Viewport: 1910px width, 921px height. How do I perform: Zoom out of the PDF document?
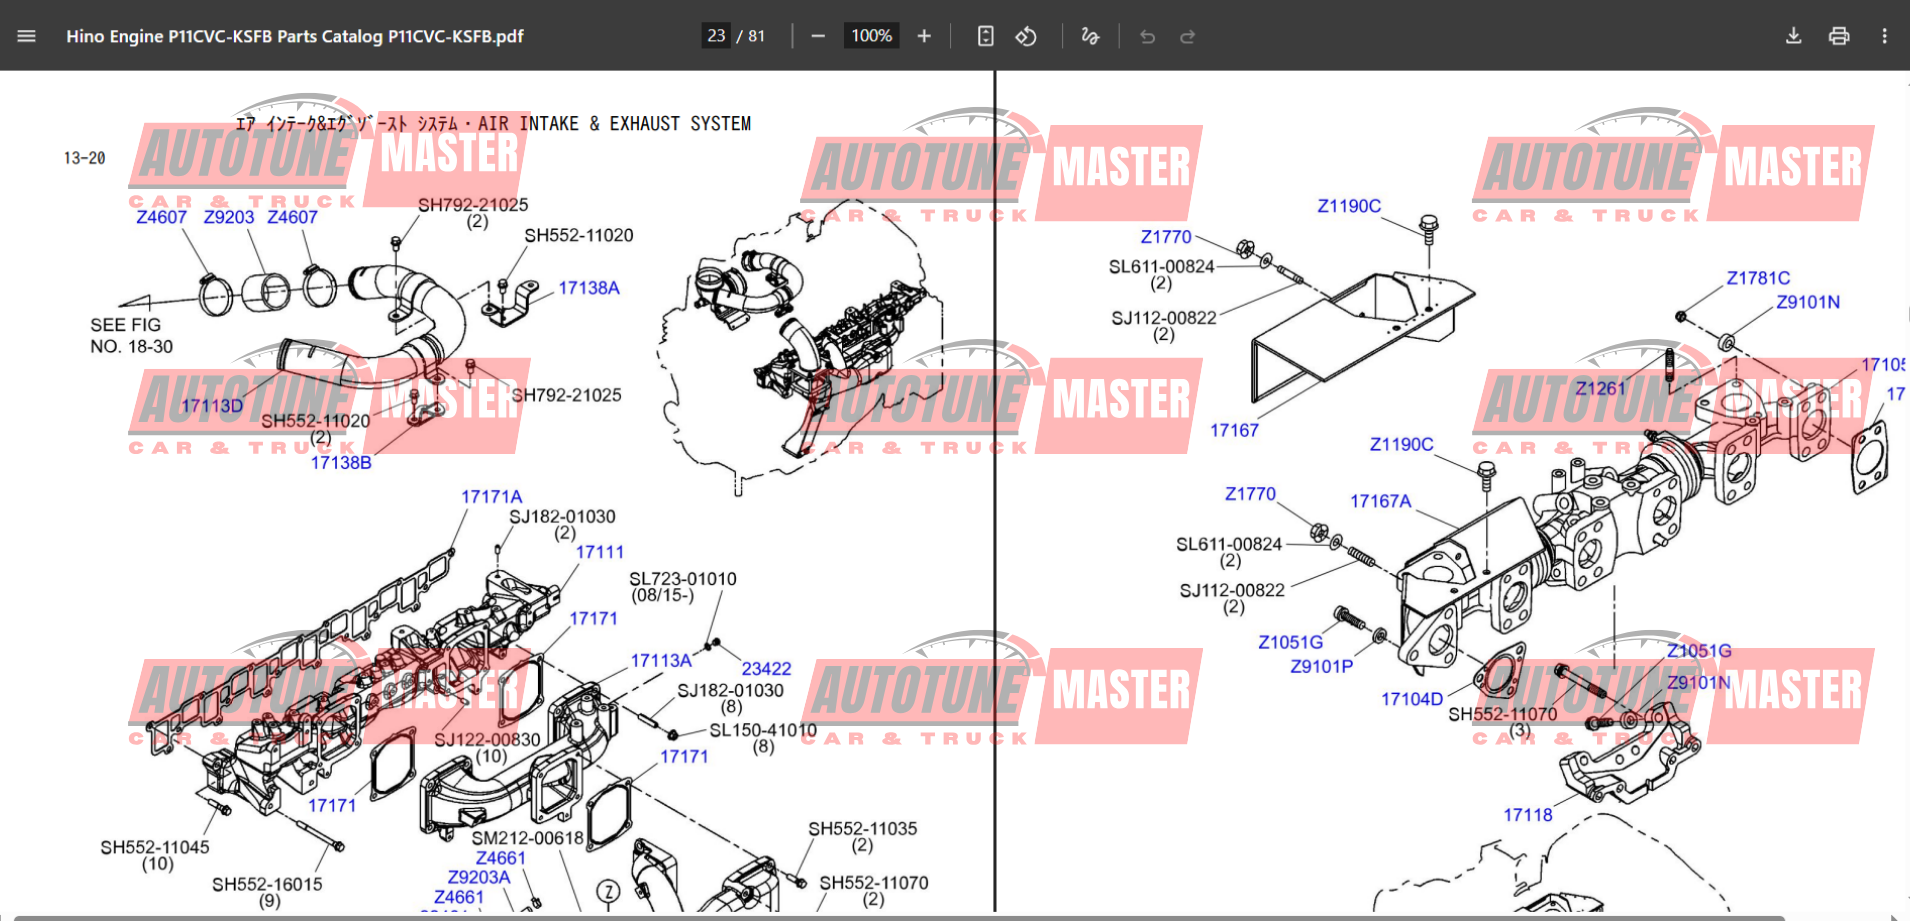tap(817, 35)
